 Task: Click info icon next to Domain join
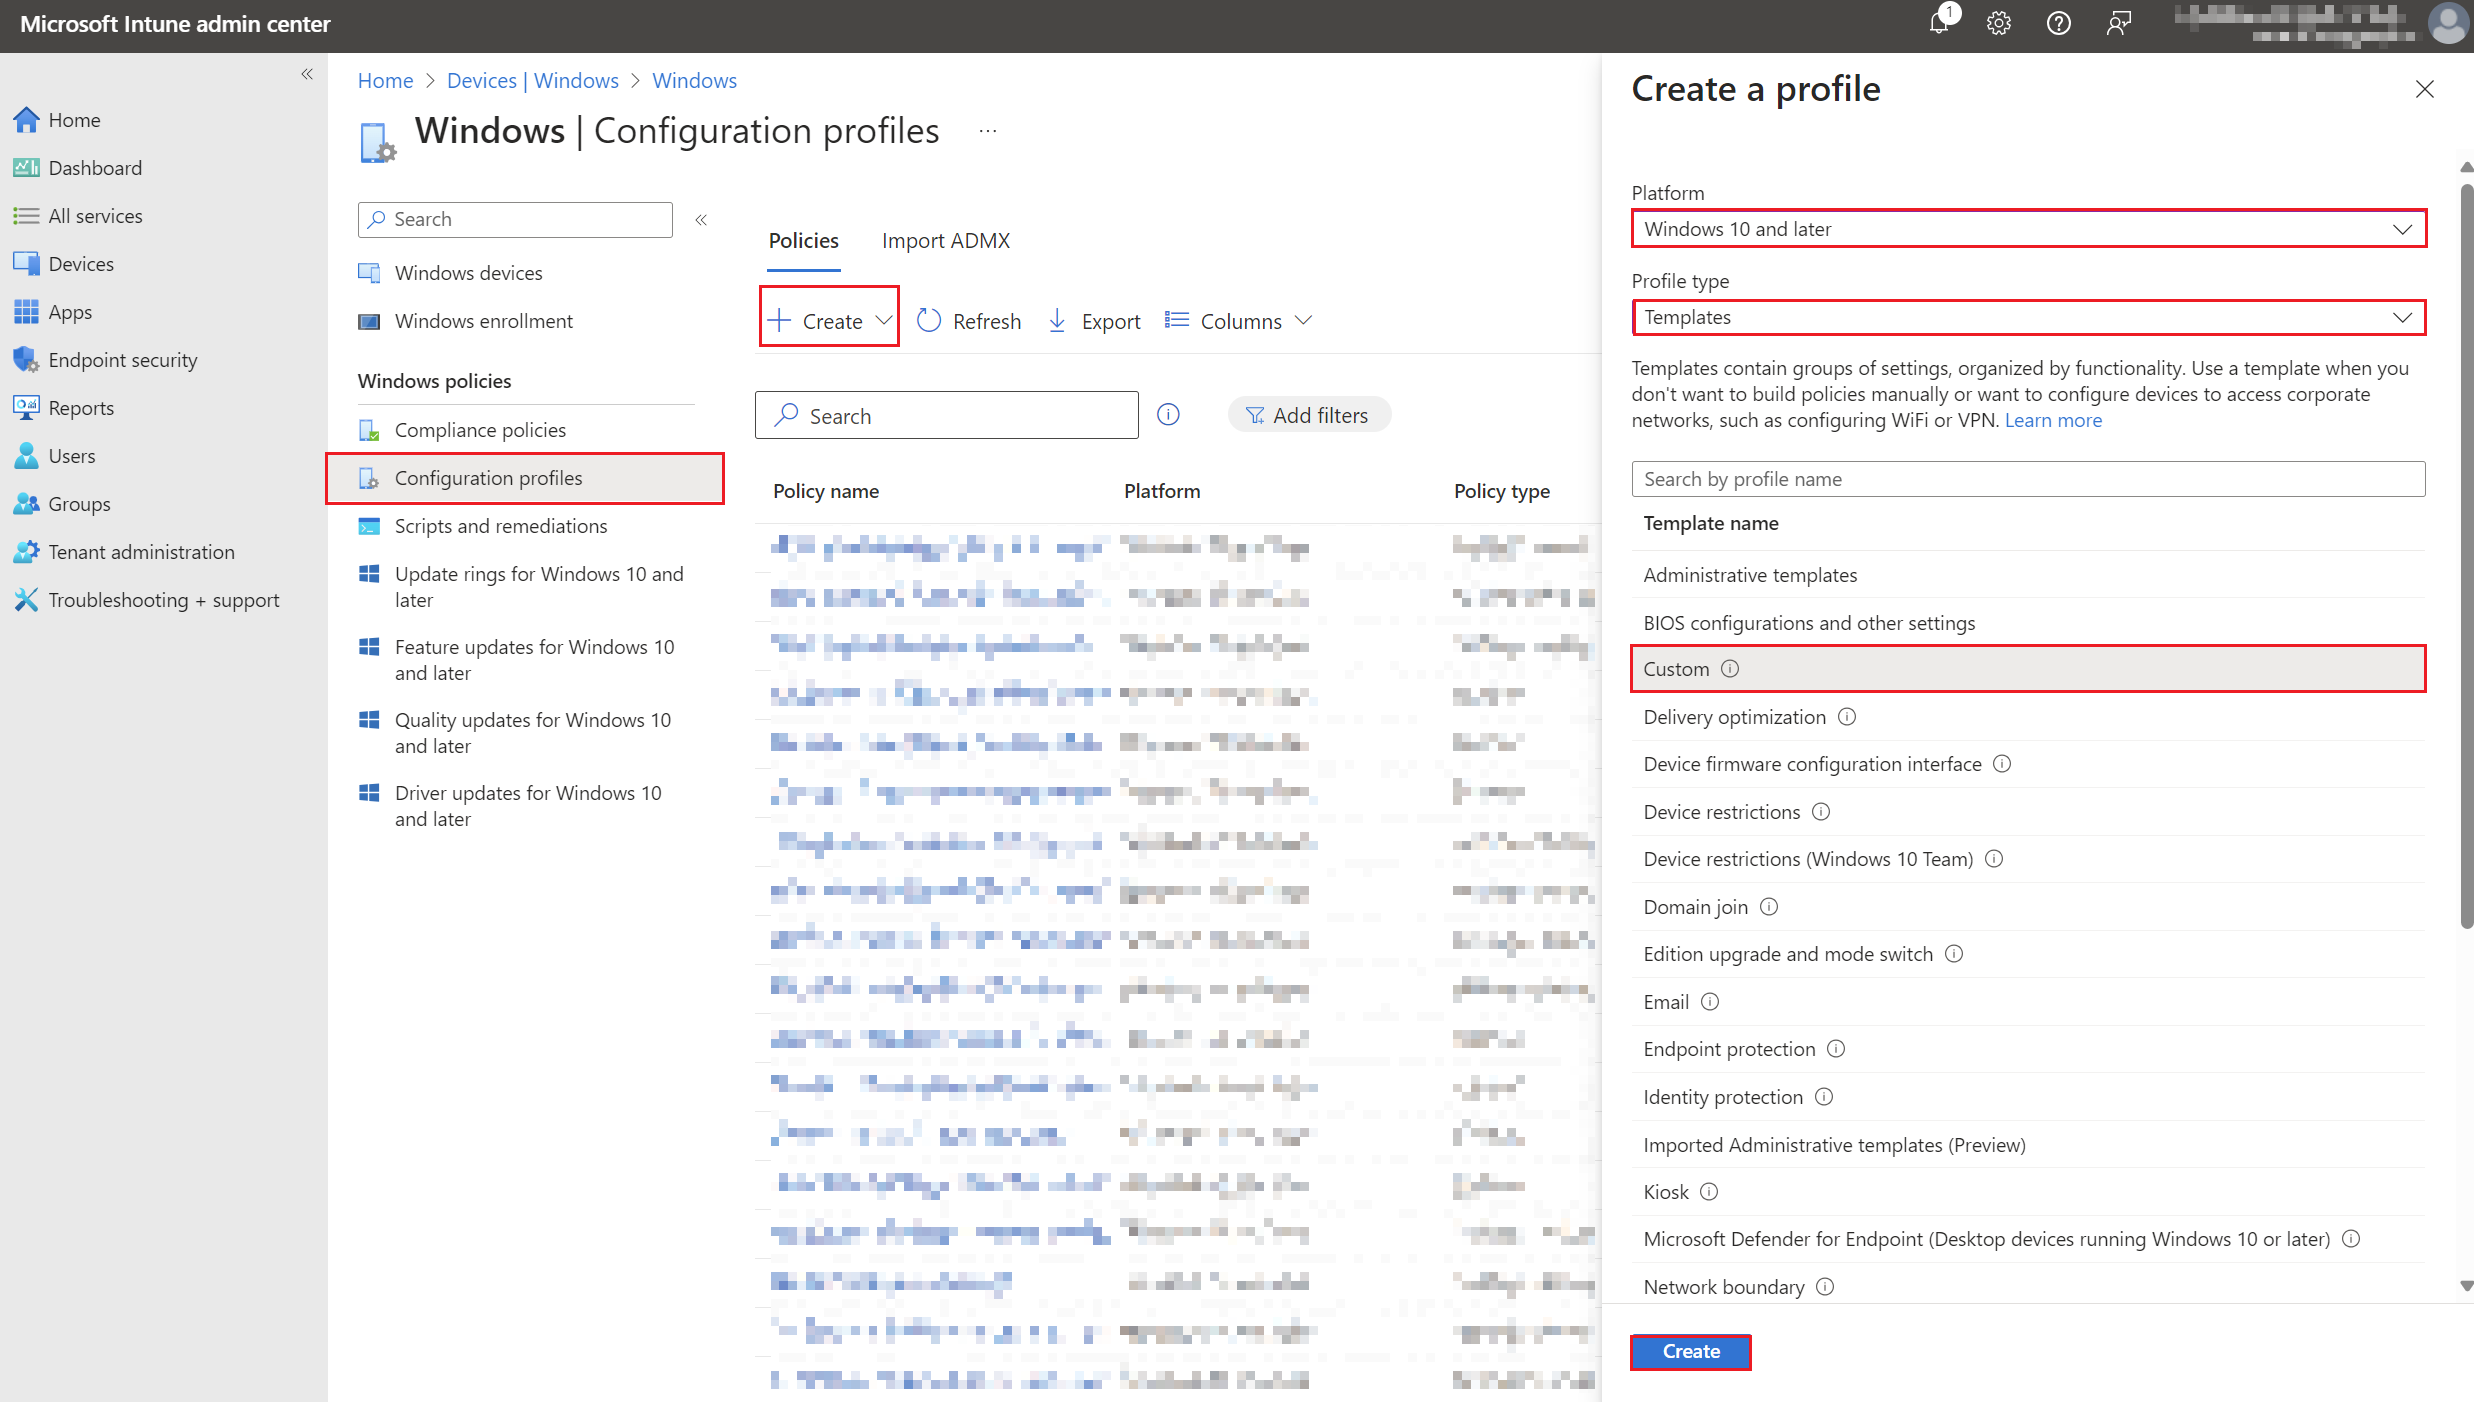[1769, 907]
